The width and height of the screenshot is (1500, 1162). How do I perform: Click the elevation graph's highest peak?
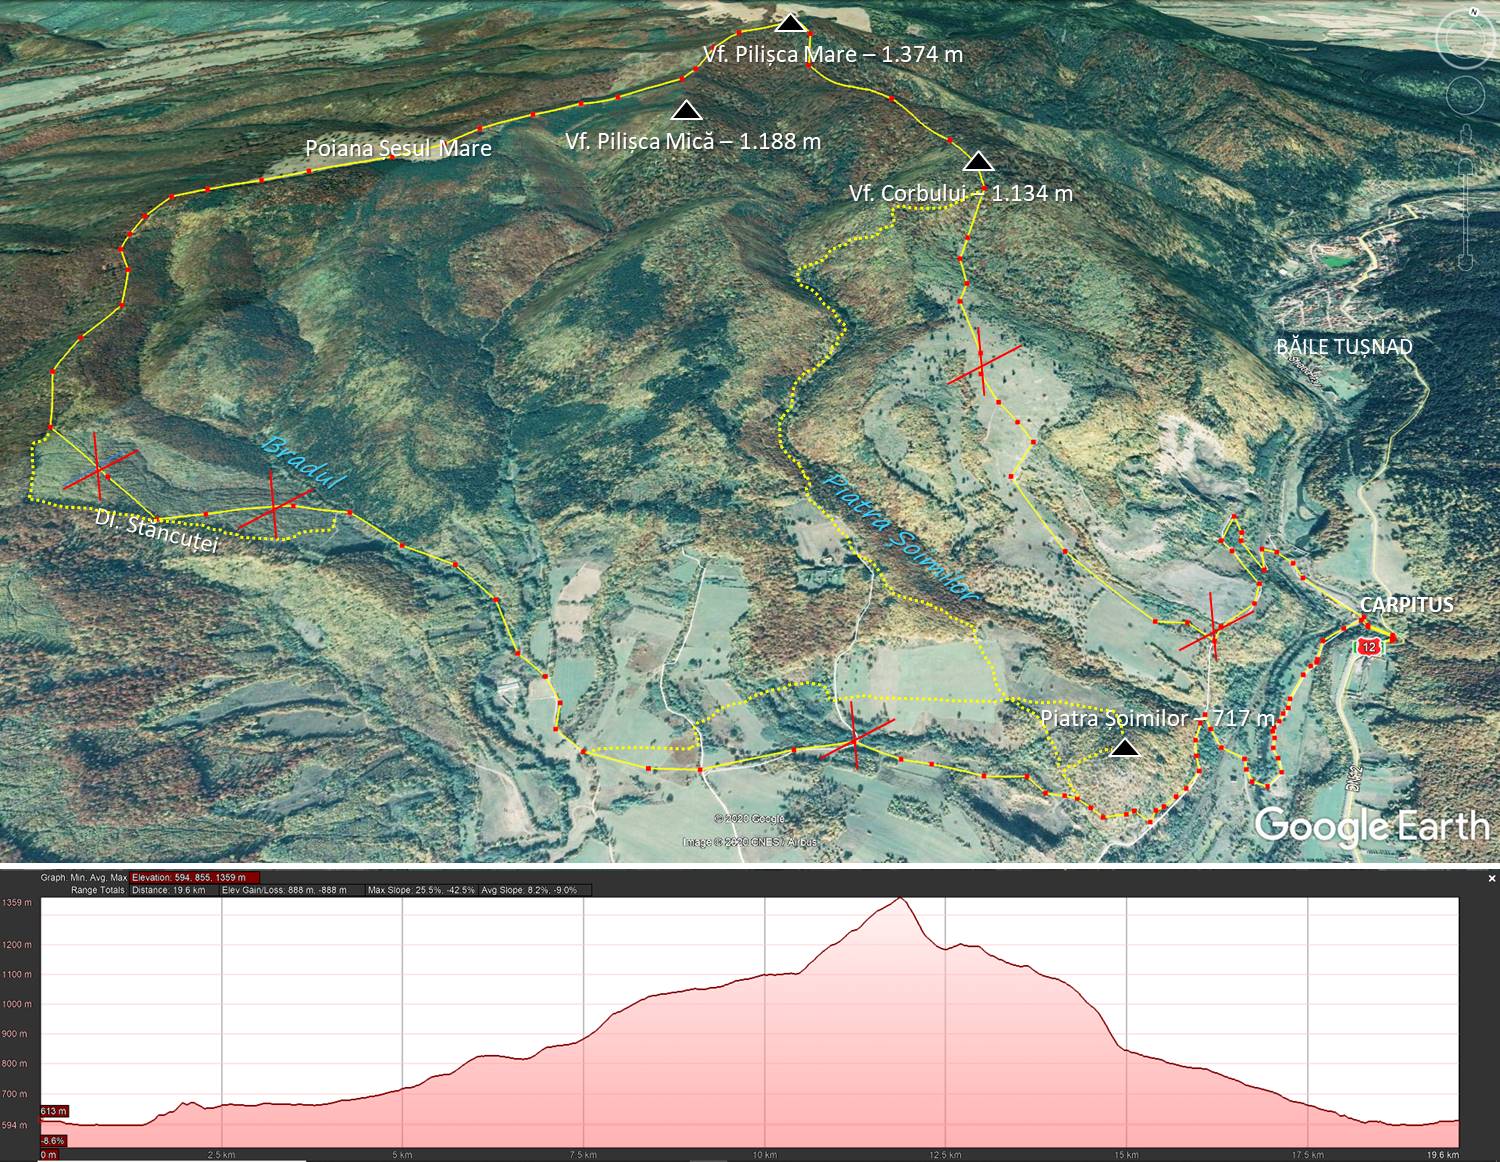(902, 900)
